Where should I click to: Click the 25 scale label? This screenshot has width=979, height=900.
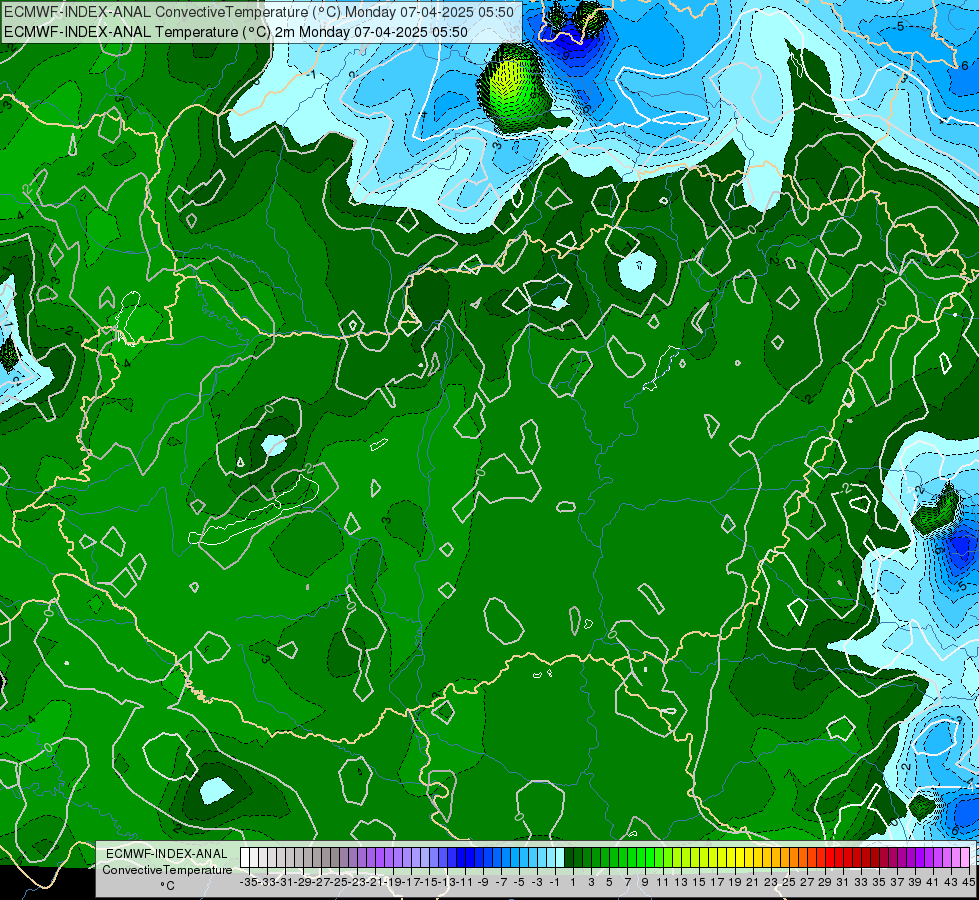pos(789,883)
